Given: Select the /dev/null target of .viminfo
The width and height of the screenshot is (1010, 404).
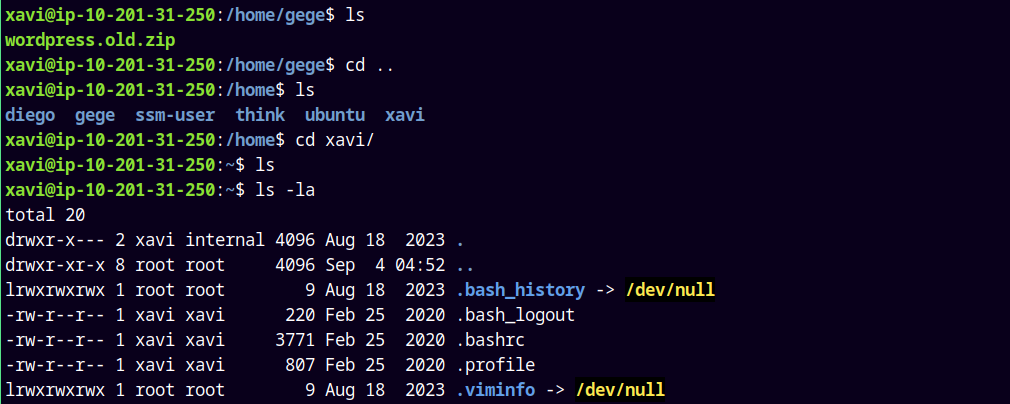Looking at the screenshot, I should coord(620,389).
